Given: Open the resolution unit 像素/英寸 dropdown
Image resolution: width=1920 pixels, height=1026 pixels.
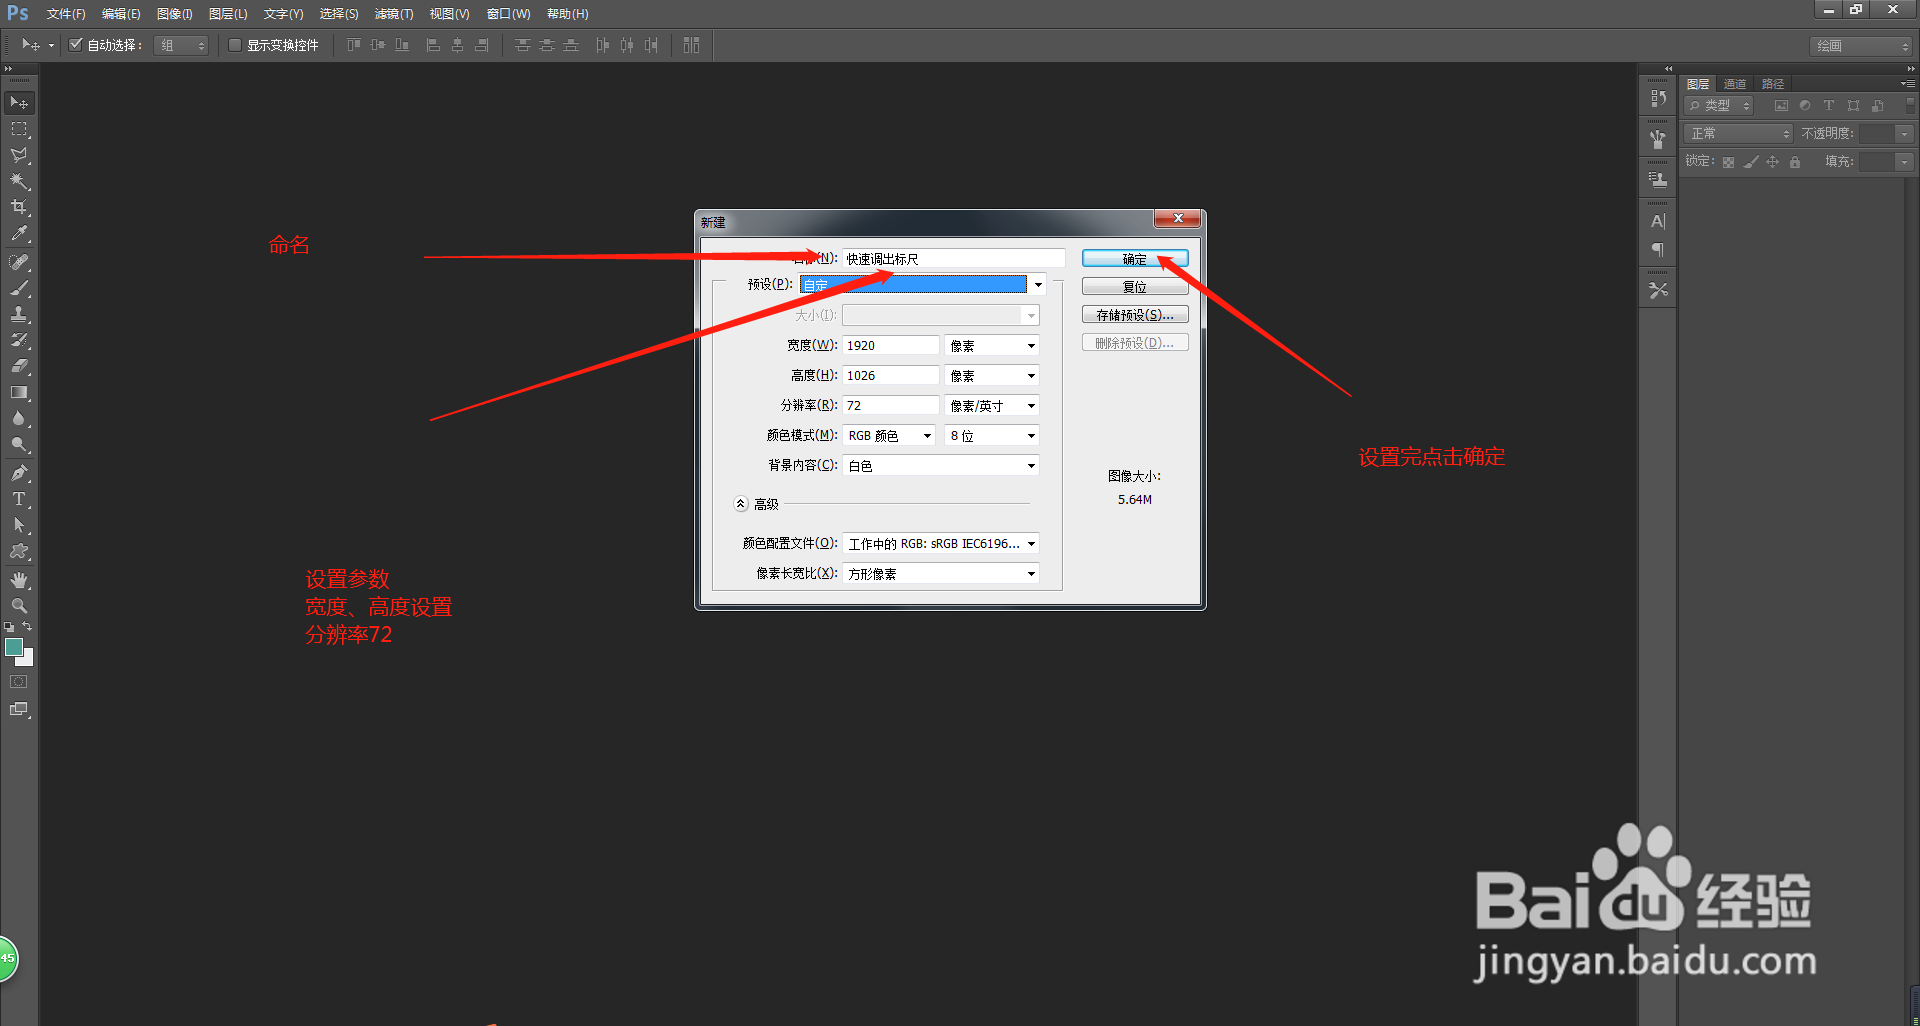Looking at the screenshot, I should (991, 406).
